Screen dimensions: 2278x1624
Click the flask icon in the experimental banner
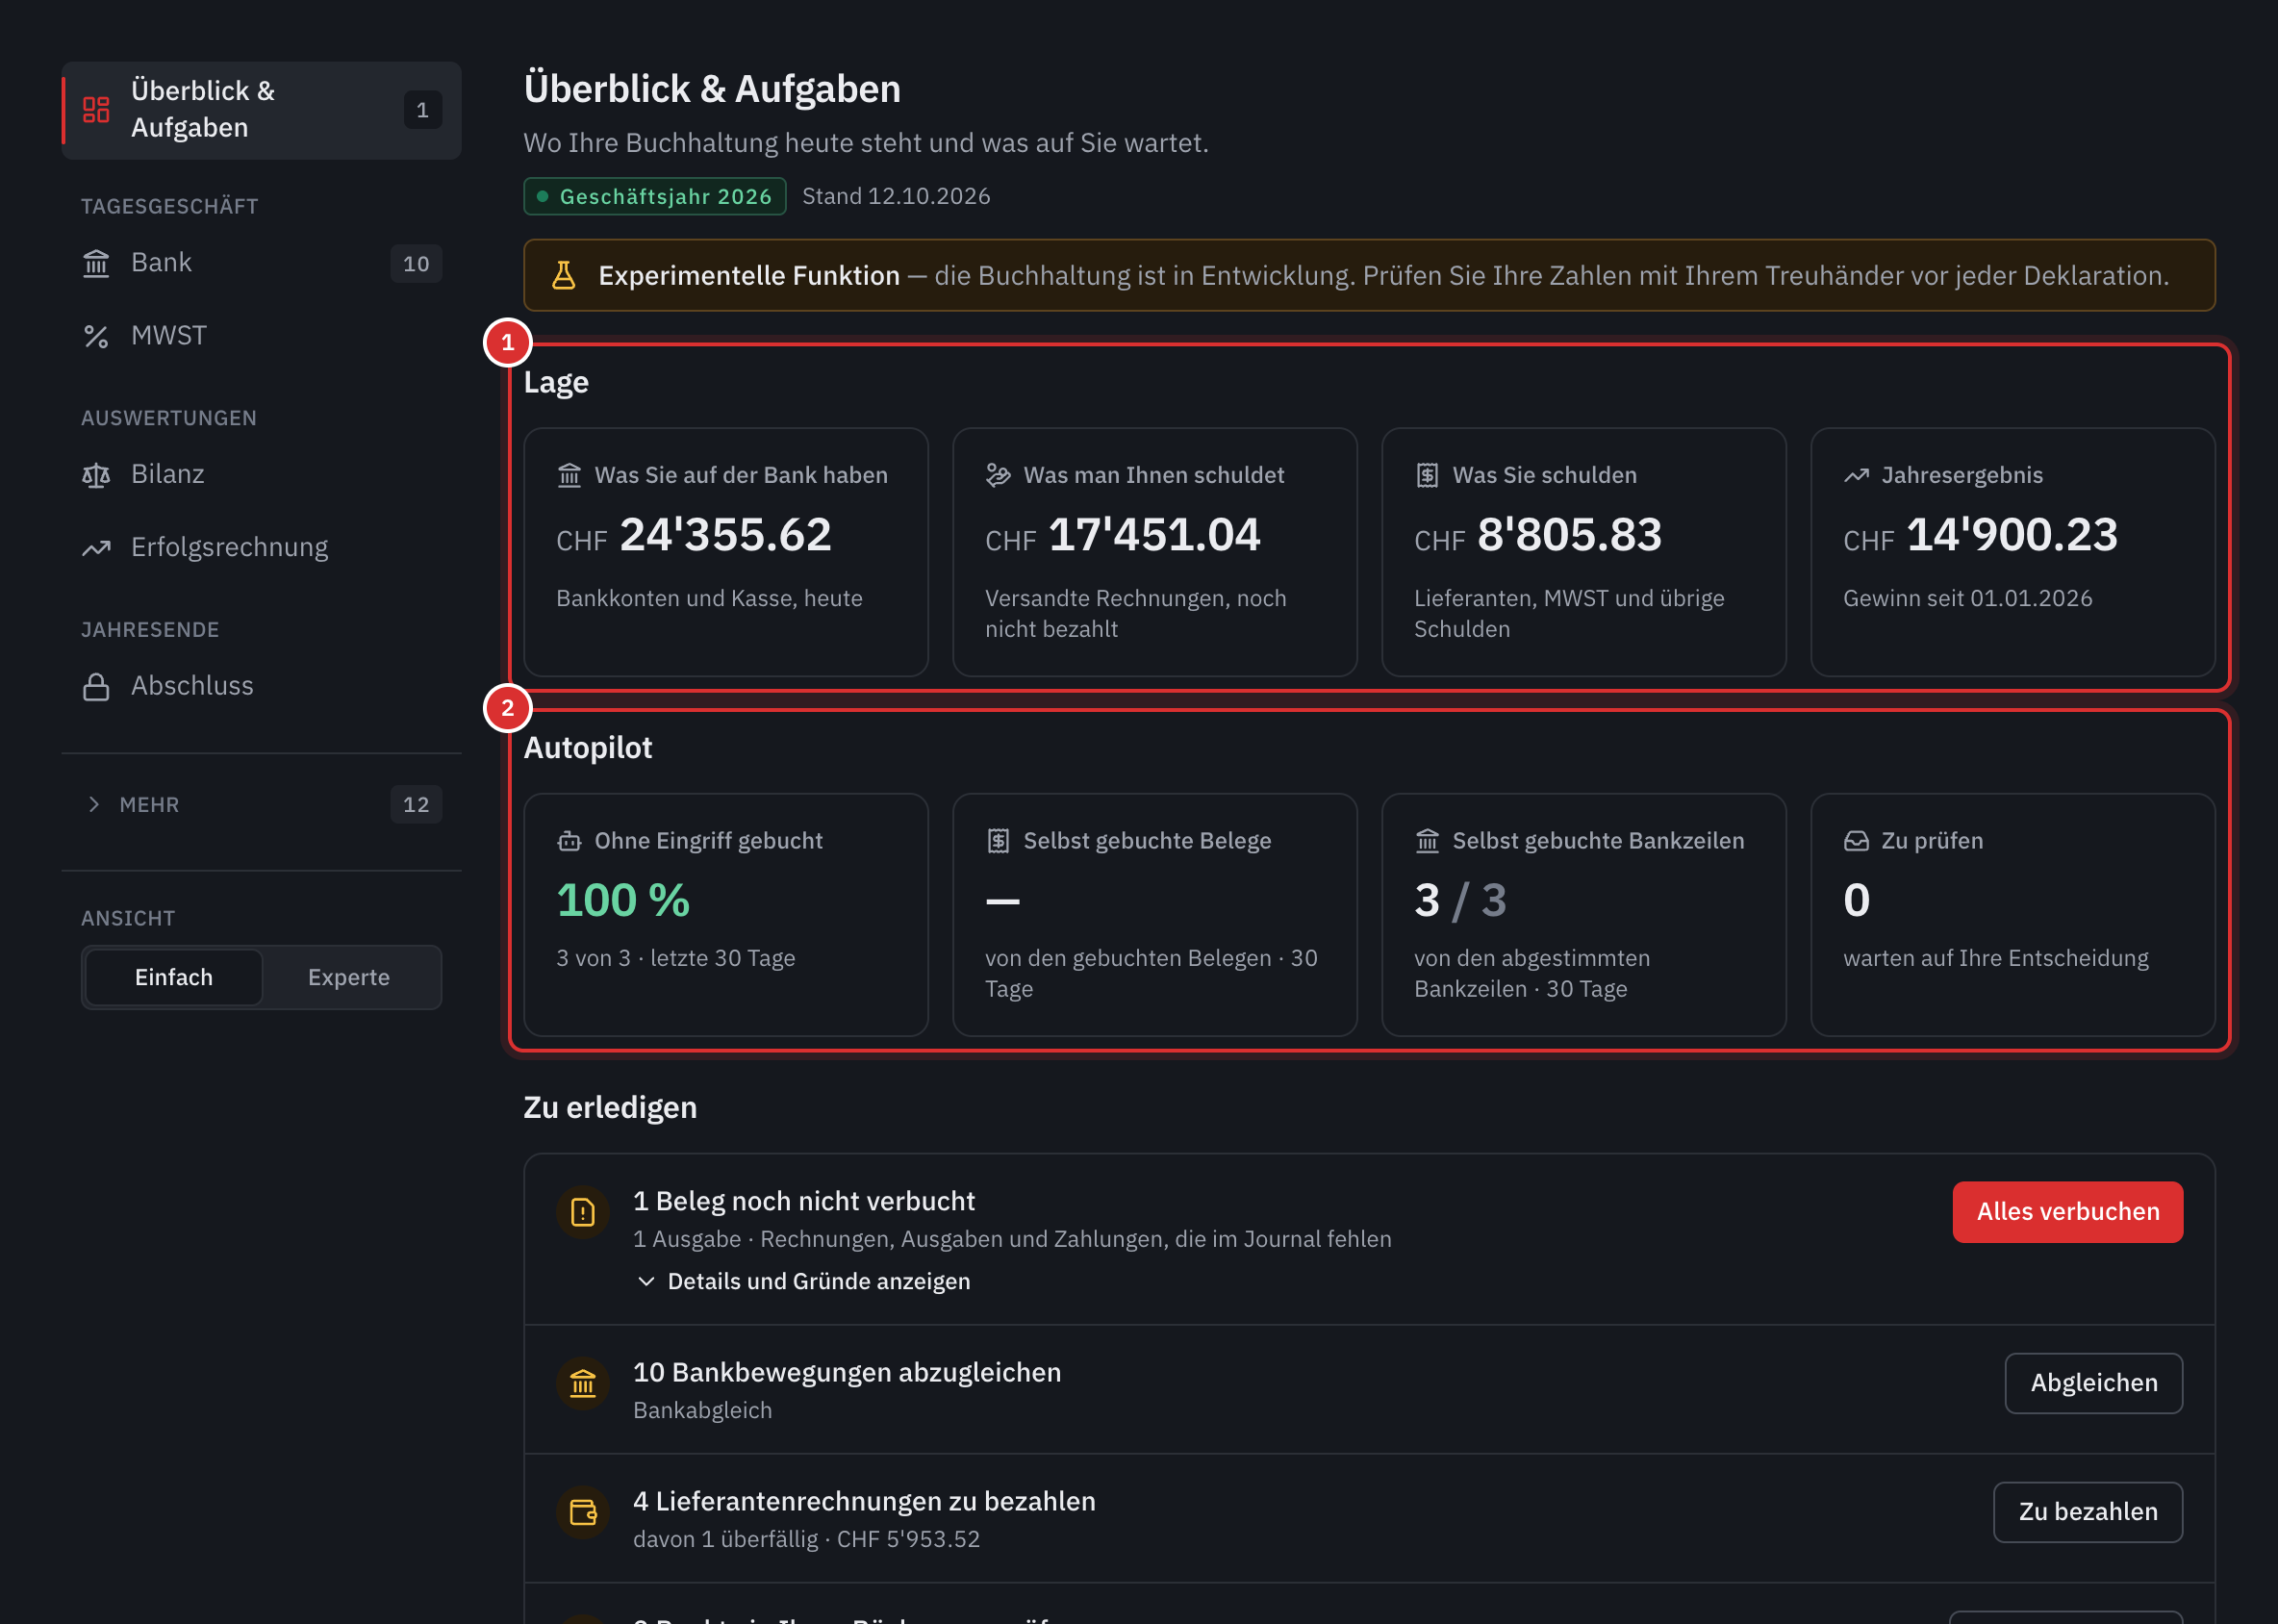coord(564,275)
